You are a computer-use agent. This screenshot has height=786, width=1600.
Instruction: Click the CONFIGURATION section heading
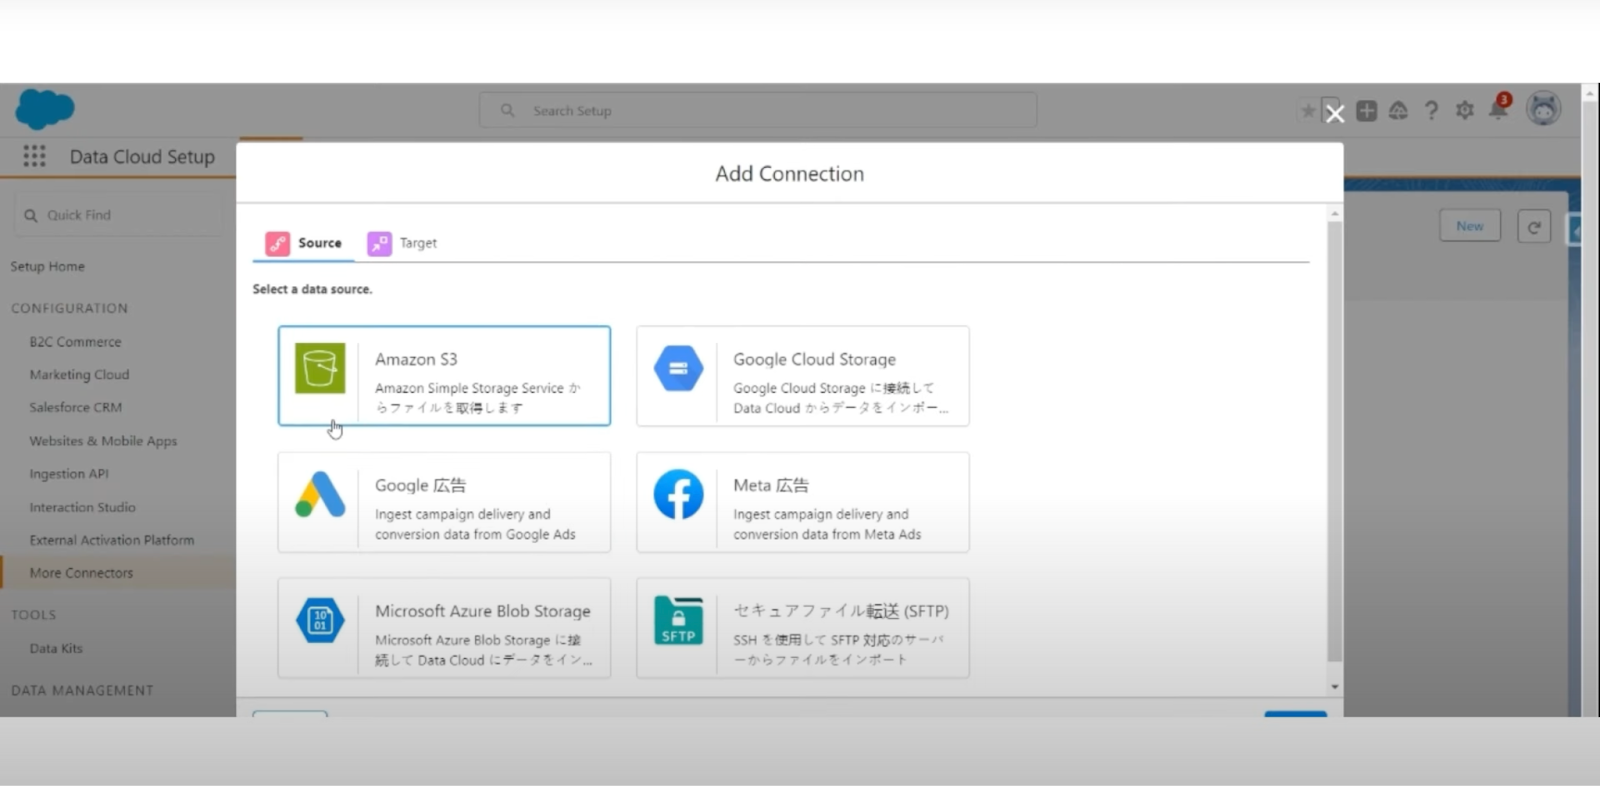(x=70, y=308)
